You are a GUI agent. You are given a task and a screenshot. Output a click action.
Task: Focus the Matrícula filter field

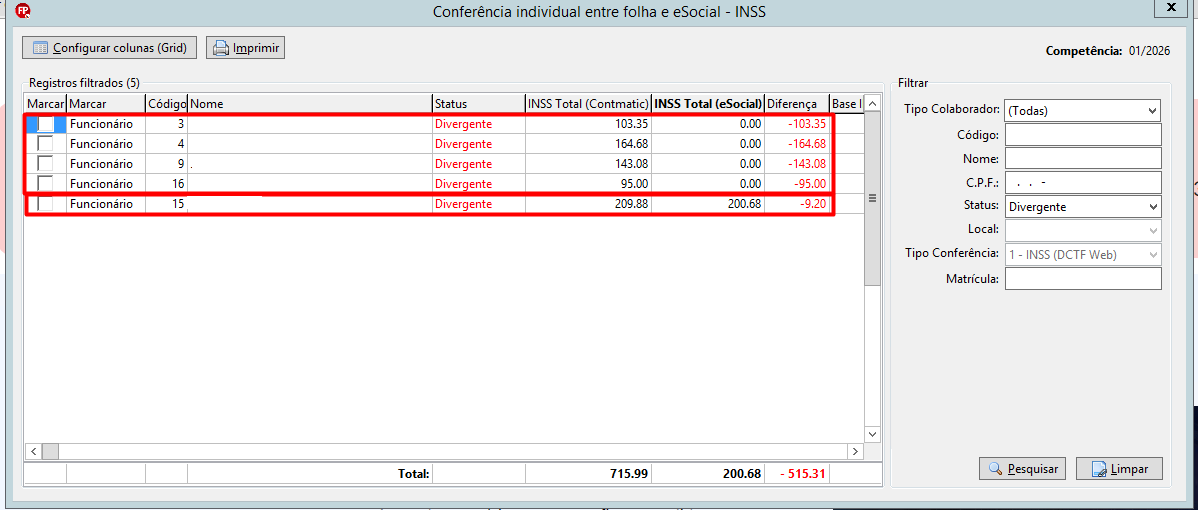click(x=1083, y=279)
